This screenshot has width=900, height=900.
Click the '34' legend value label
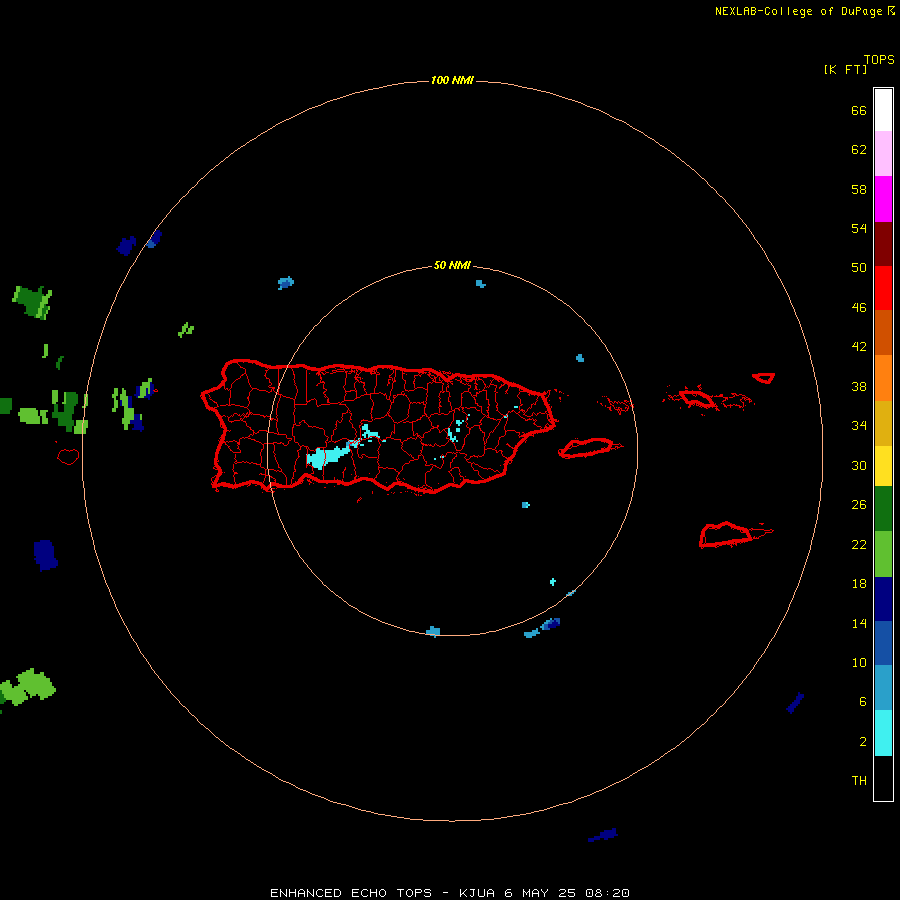tap(859, 426)
